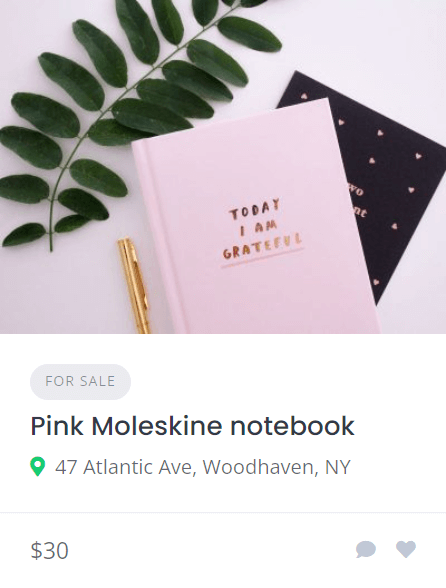Click the green location pin icon
The height and width of the screenshot is (588, 446).
(x=38, y=466)
